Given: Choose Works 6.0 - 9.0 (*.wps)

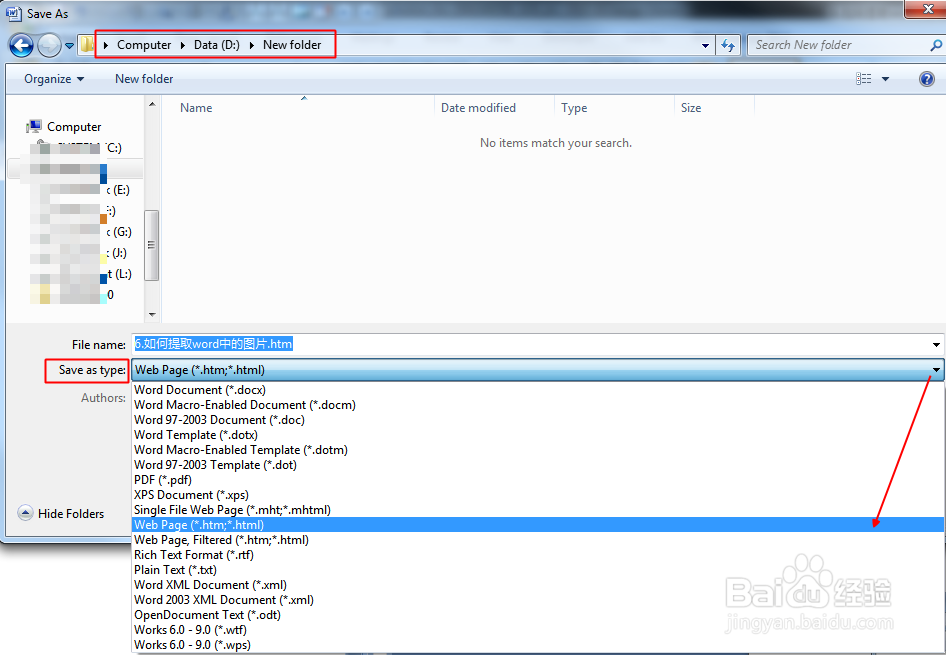Looking at the screenshot, I should pyautogui.click(x=538, y=645).
